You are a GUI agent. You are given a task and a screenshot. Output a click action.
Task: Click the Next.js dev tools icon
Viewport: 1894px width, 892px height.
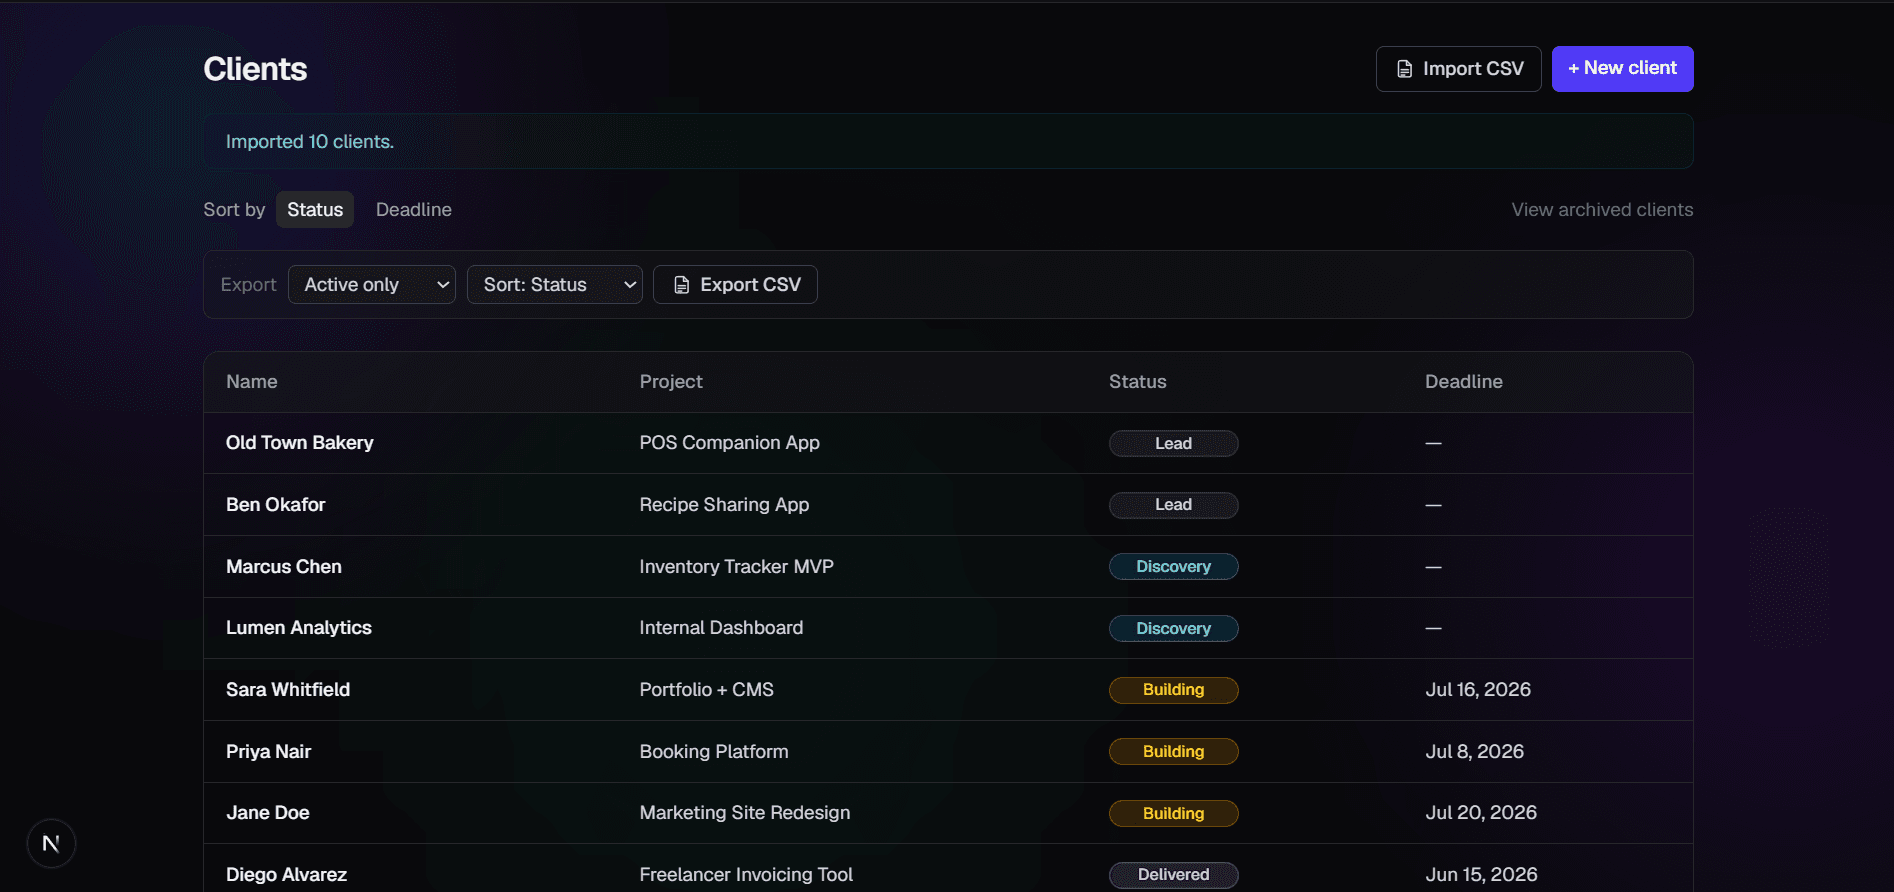coord(51,844)
